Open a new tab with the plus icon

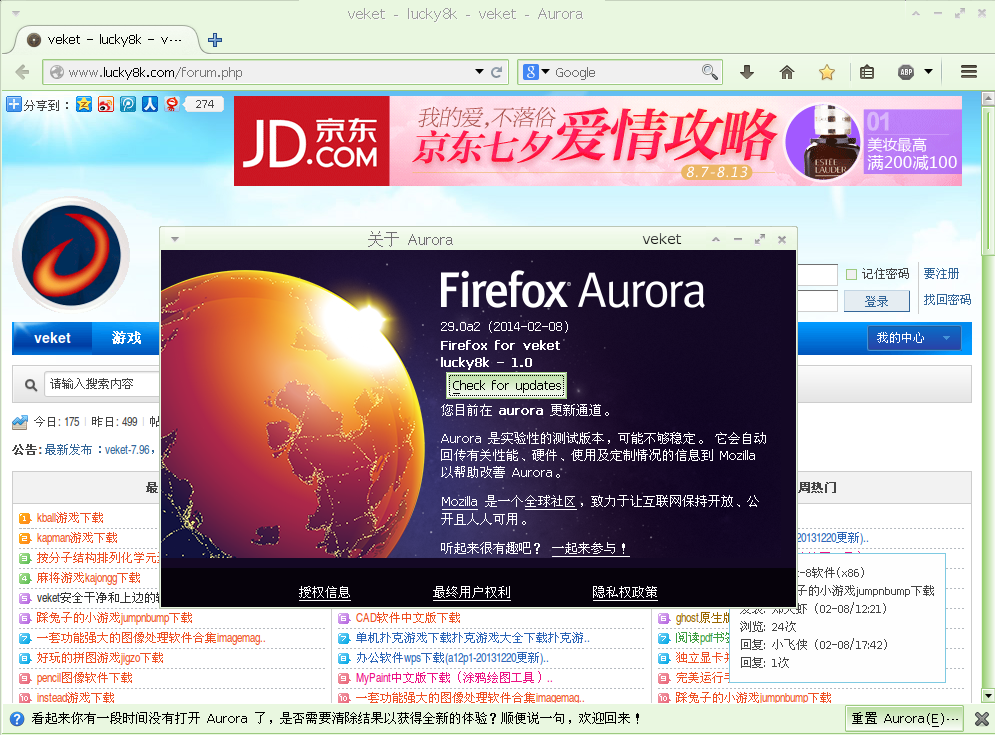point(215,40)
